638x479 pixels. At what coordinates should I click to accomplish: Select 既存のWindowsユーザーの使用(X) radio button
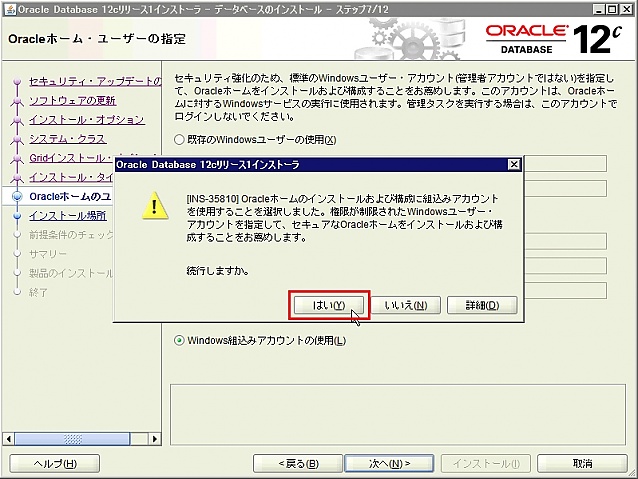(179, 140)
